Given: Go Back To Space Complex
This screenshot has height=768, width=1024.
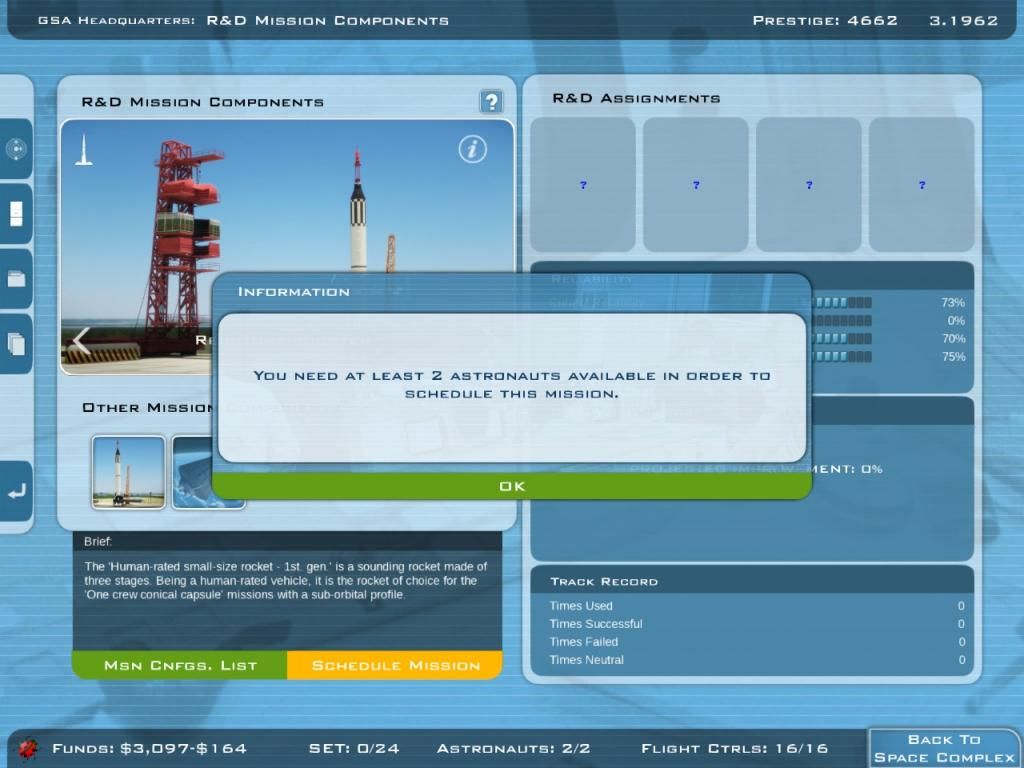Looking at the screenshot, I should pos(944,748).
